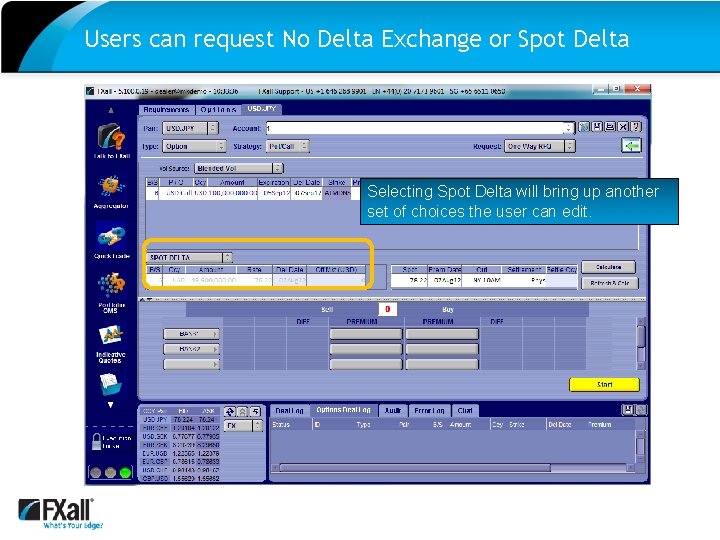Switch to the Options tab
The height and width of the screenshot is (540, 720).
[x=219, y=110]
